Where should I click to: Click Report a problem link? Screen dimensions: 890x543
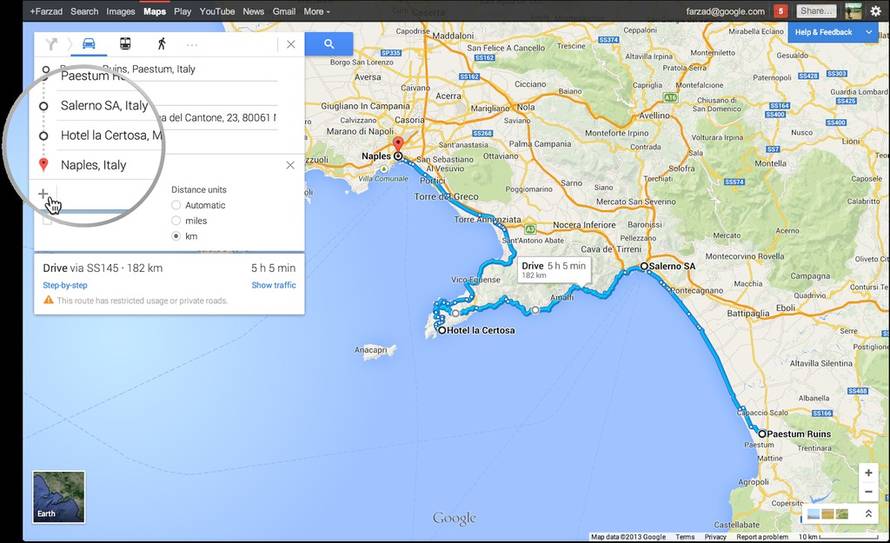click(x=762, y=536)
